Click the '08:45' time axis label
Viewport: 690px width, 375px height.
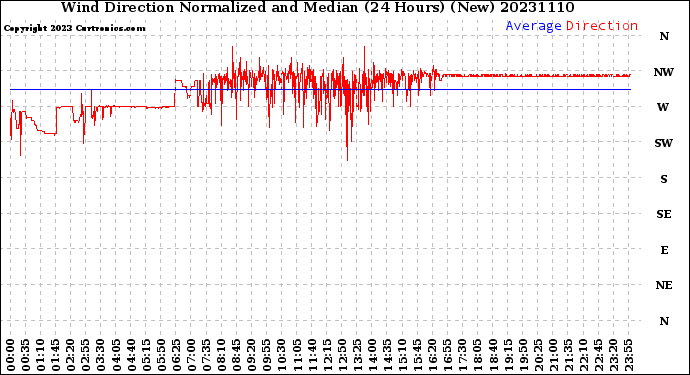click(237, 355)
